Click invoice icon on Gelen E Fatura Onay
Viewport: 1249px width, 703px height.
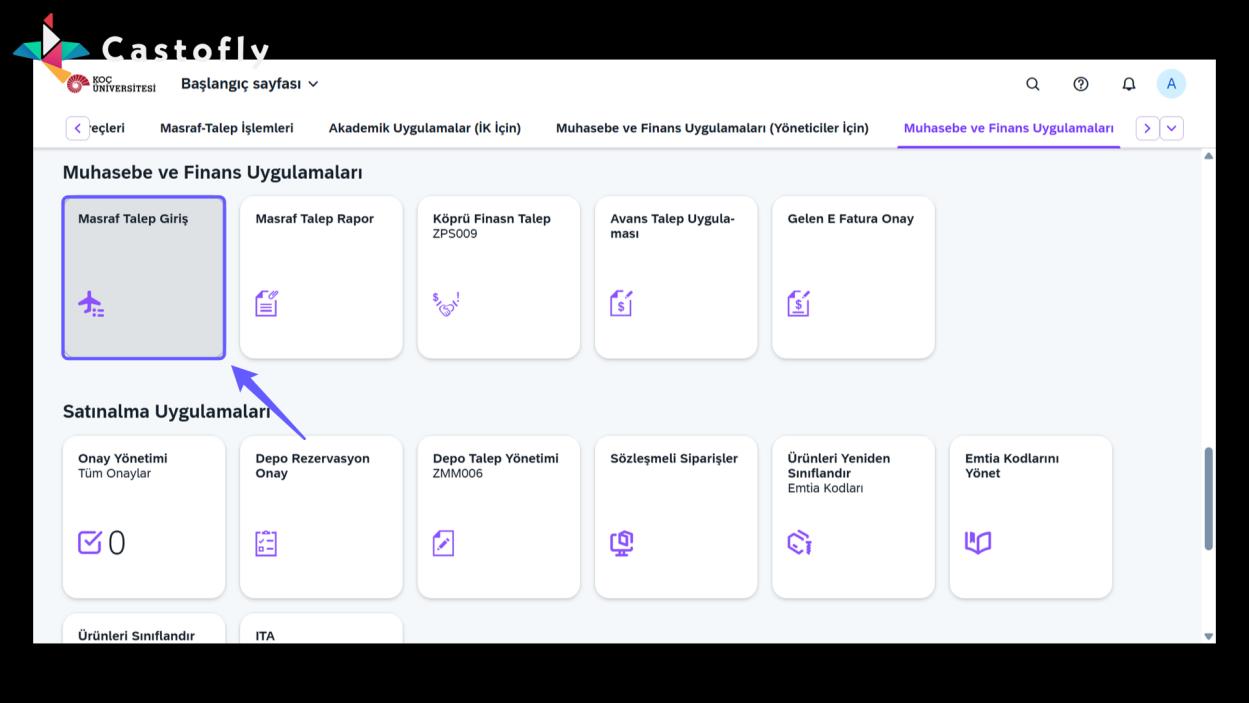(798, 303)
